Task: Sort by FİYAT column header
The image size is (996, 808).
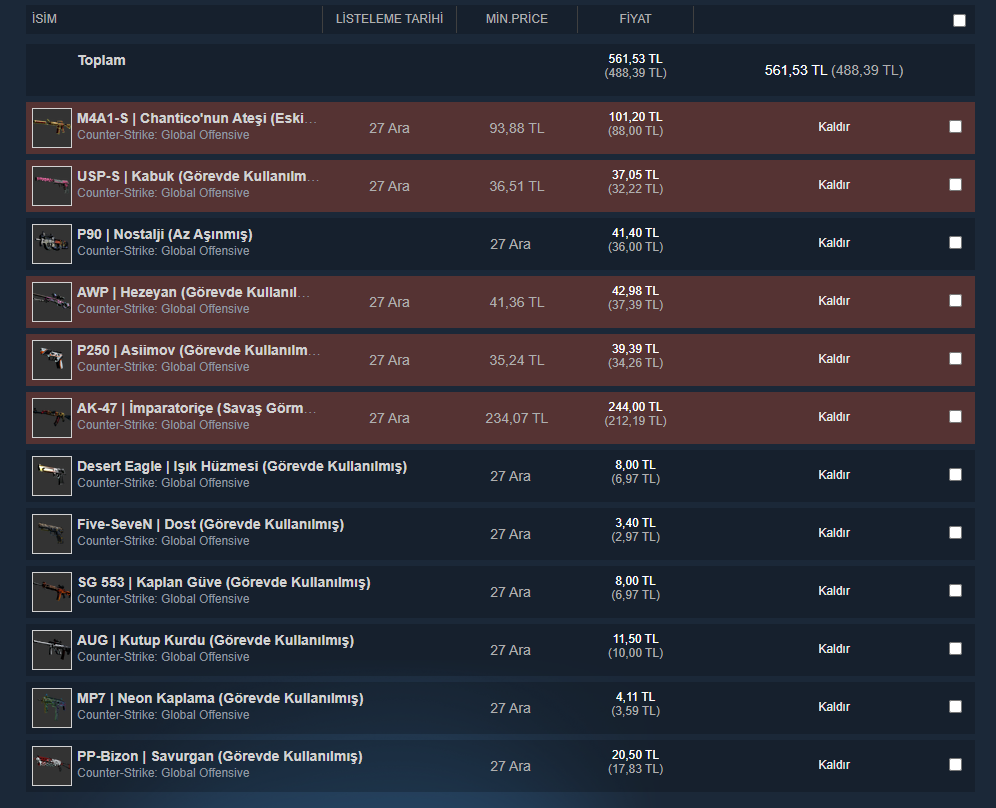Action: 635,19
